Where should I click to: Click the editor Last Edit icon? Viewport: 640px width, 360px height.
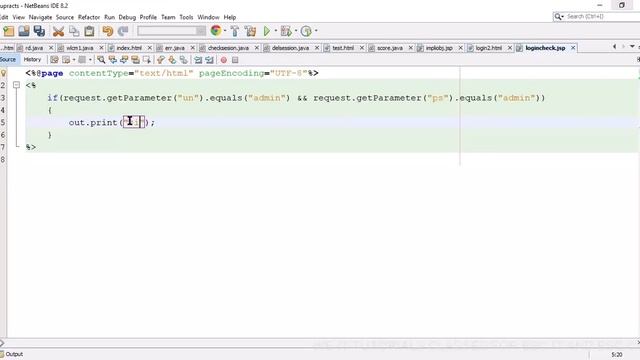click(54, 60)
